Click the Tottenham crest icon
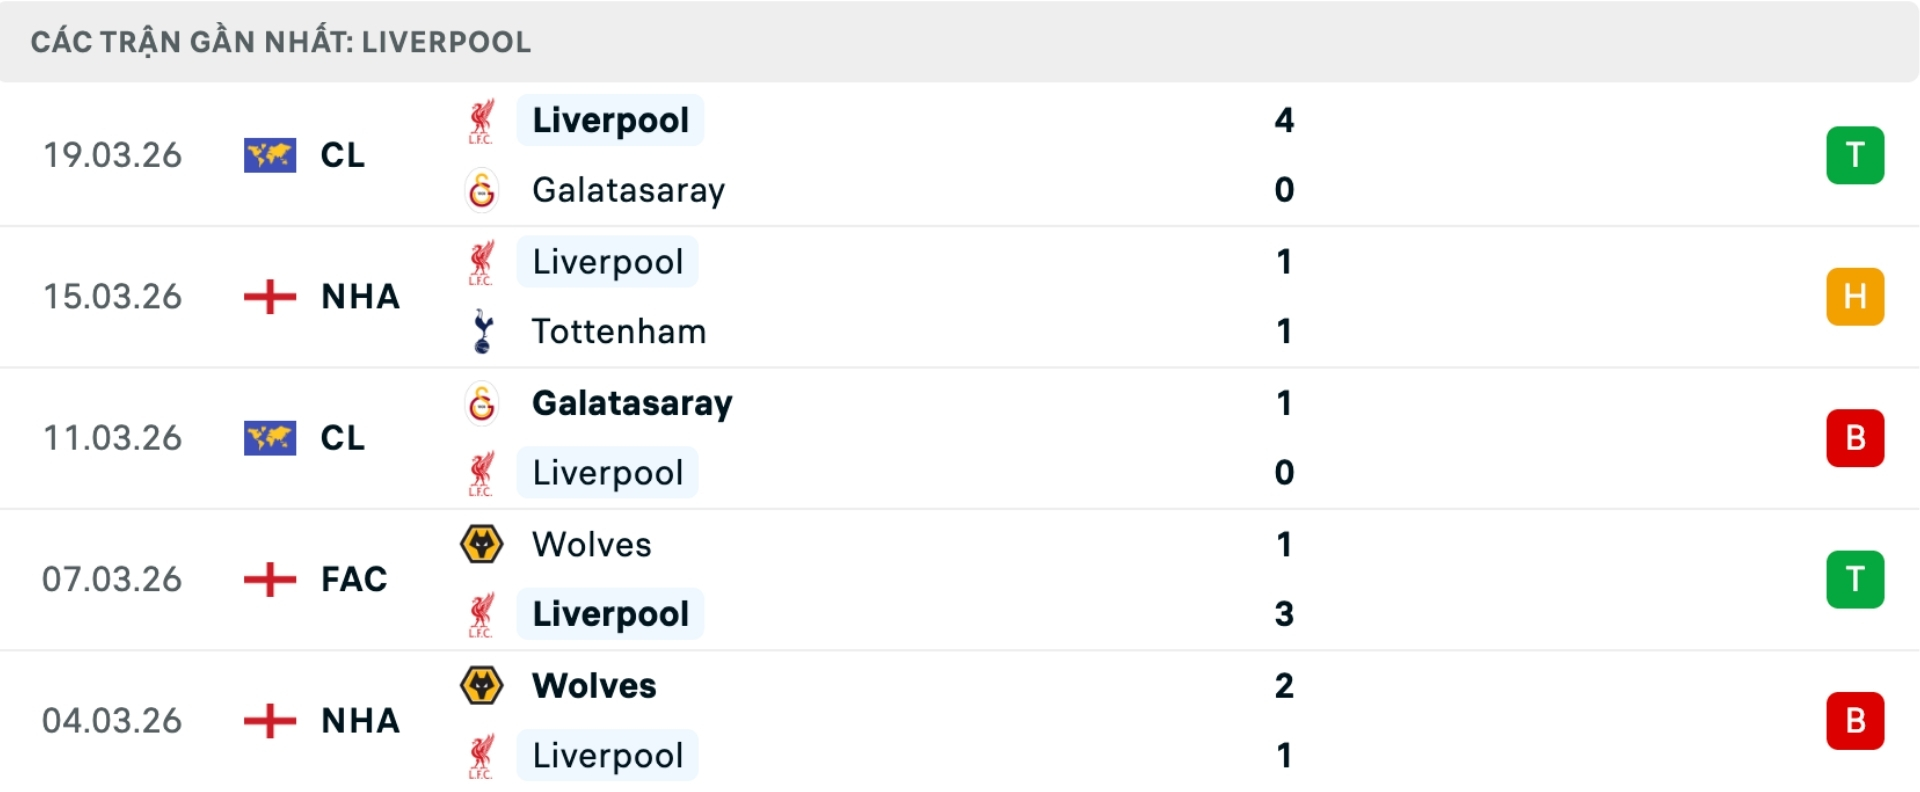 [x=482, y=331]
